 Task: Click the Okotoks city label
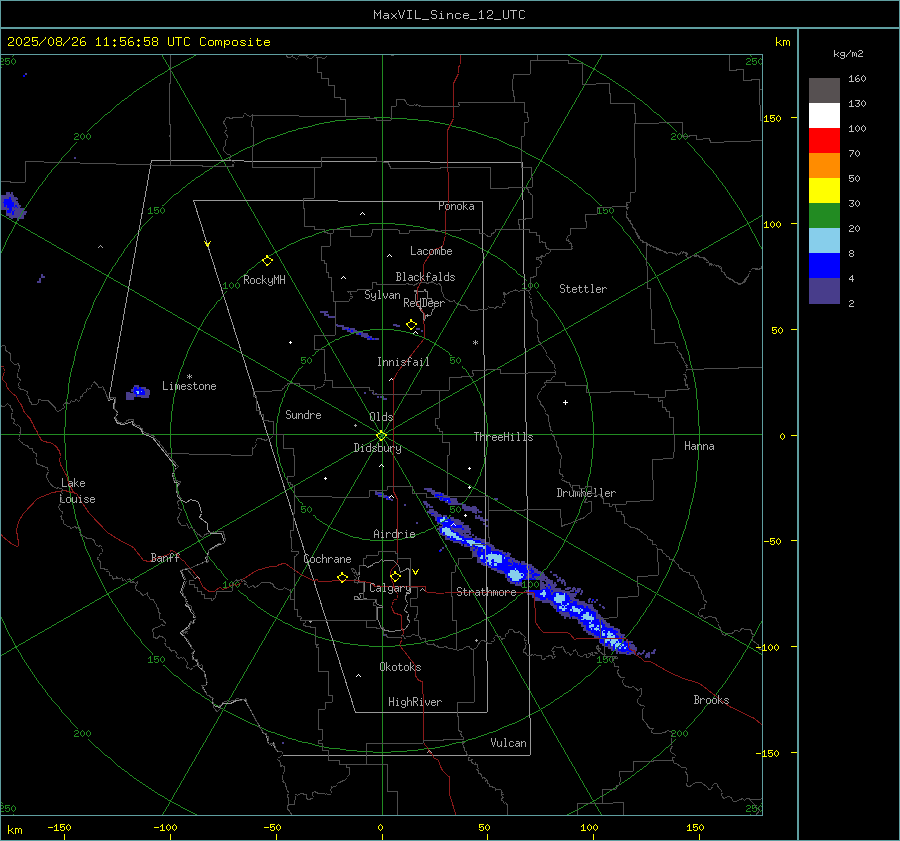click(400, 667)
